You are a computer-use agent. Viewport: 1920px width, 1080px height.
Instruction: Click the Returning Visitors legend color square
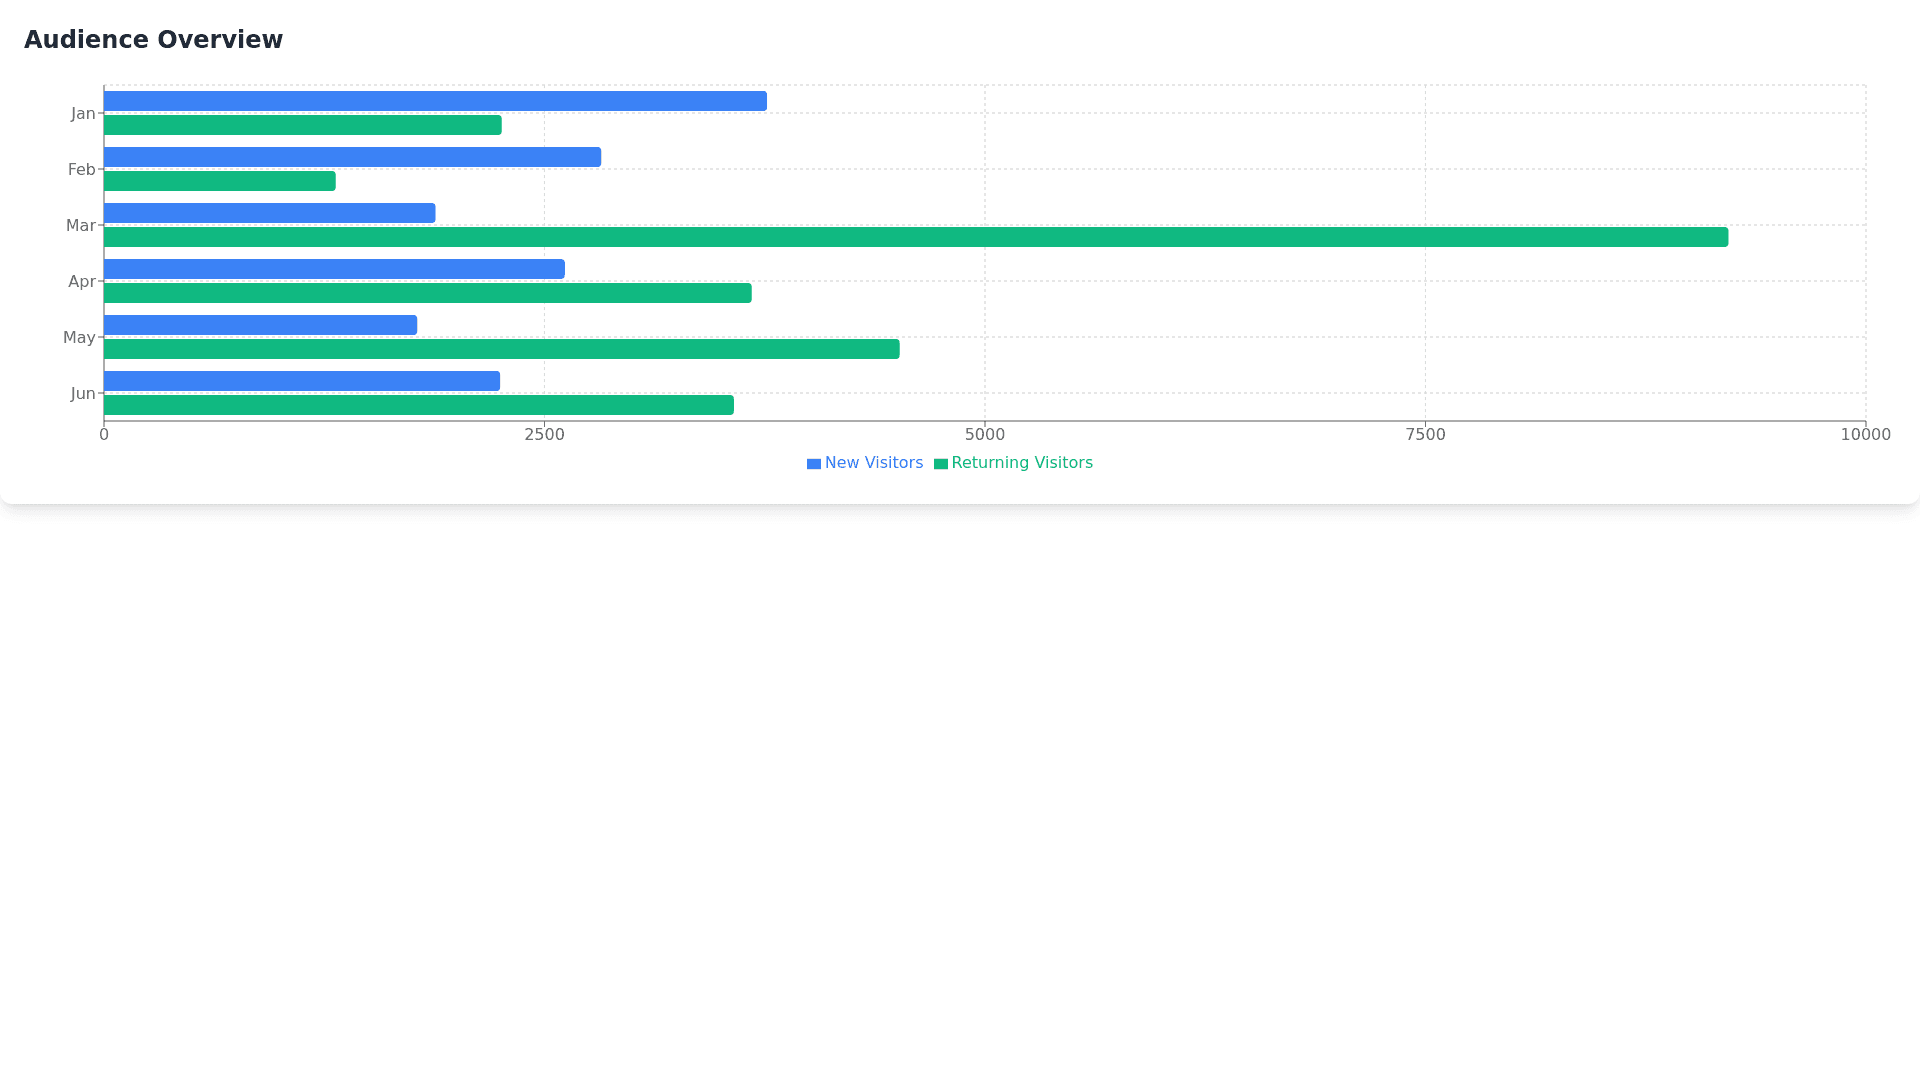point(940,464)
